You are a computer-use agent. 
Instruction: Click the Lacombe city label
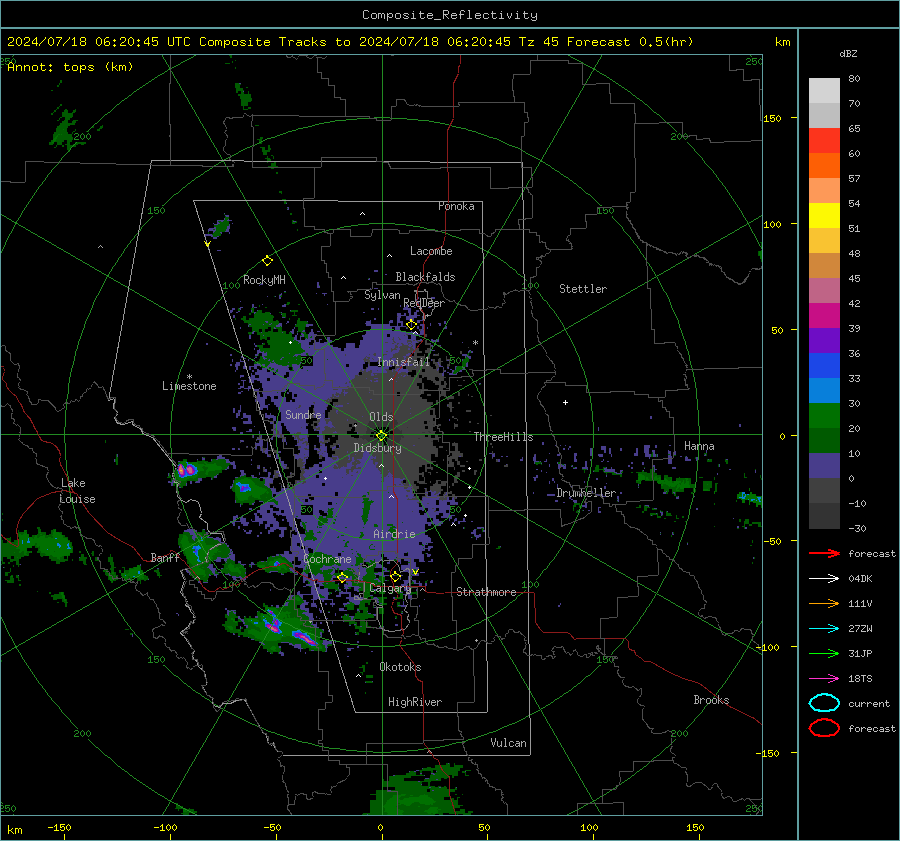tap(431, 251)
